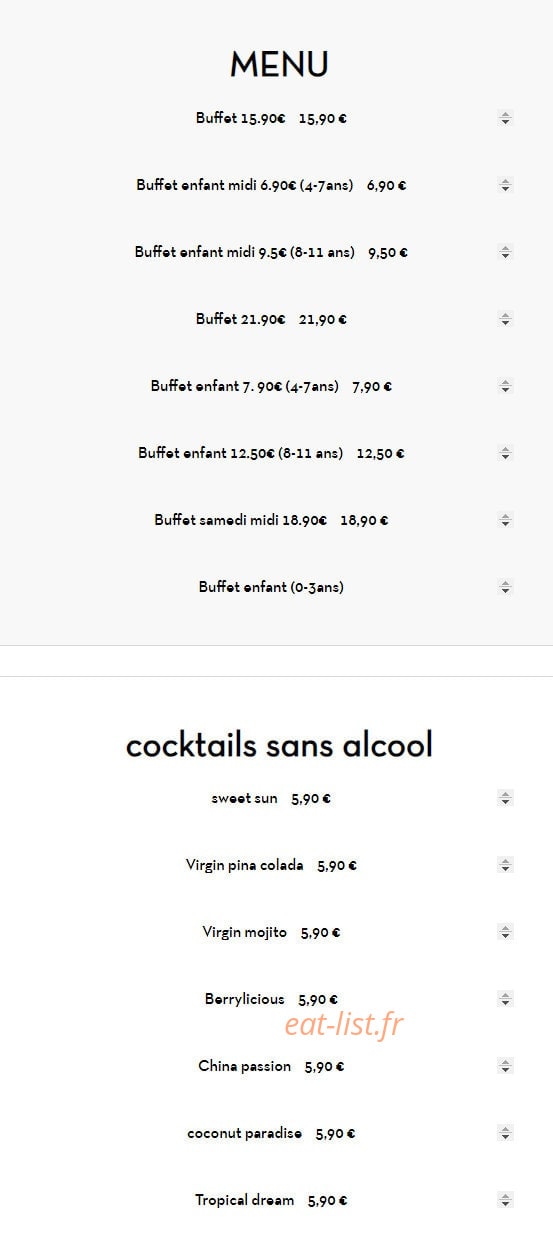Click the stepper for Buffet enfant 12.50€ (8-11 ans)
The height and width of the screenshot is (1247, 553).
pyautogui.click(x=505, y=453)
